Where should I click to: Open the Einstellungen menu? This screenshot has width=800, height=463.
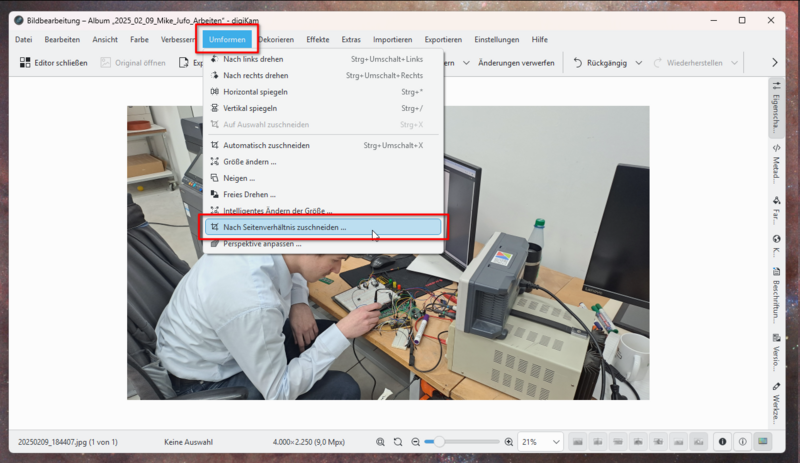coord(496,39)
